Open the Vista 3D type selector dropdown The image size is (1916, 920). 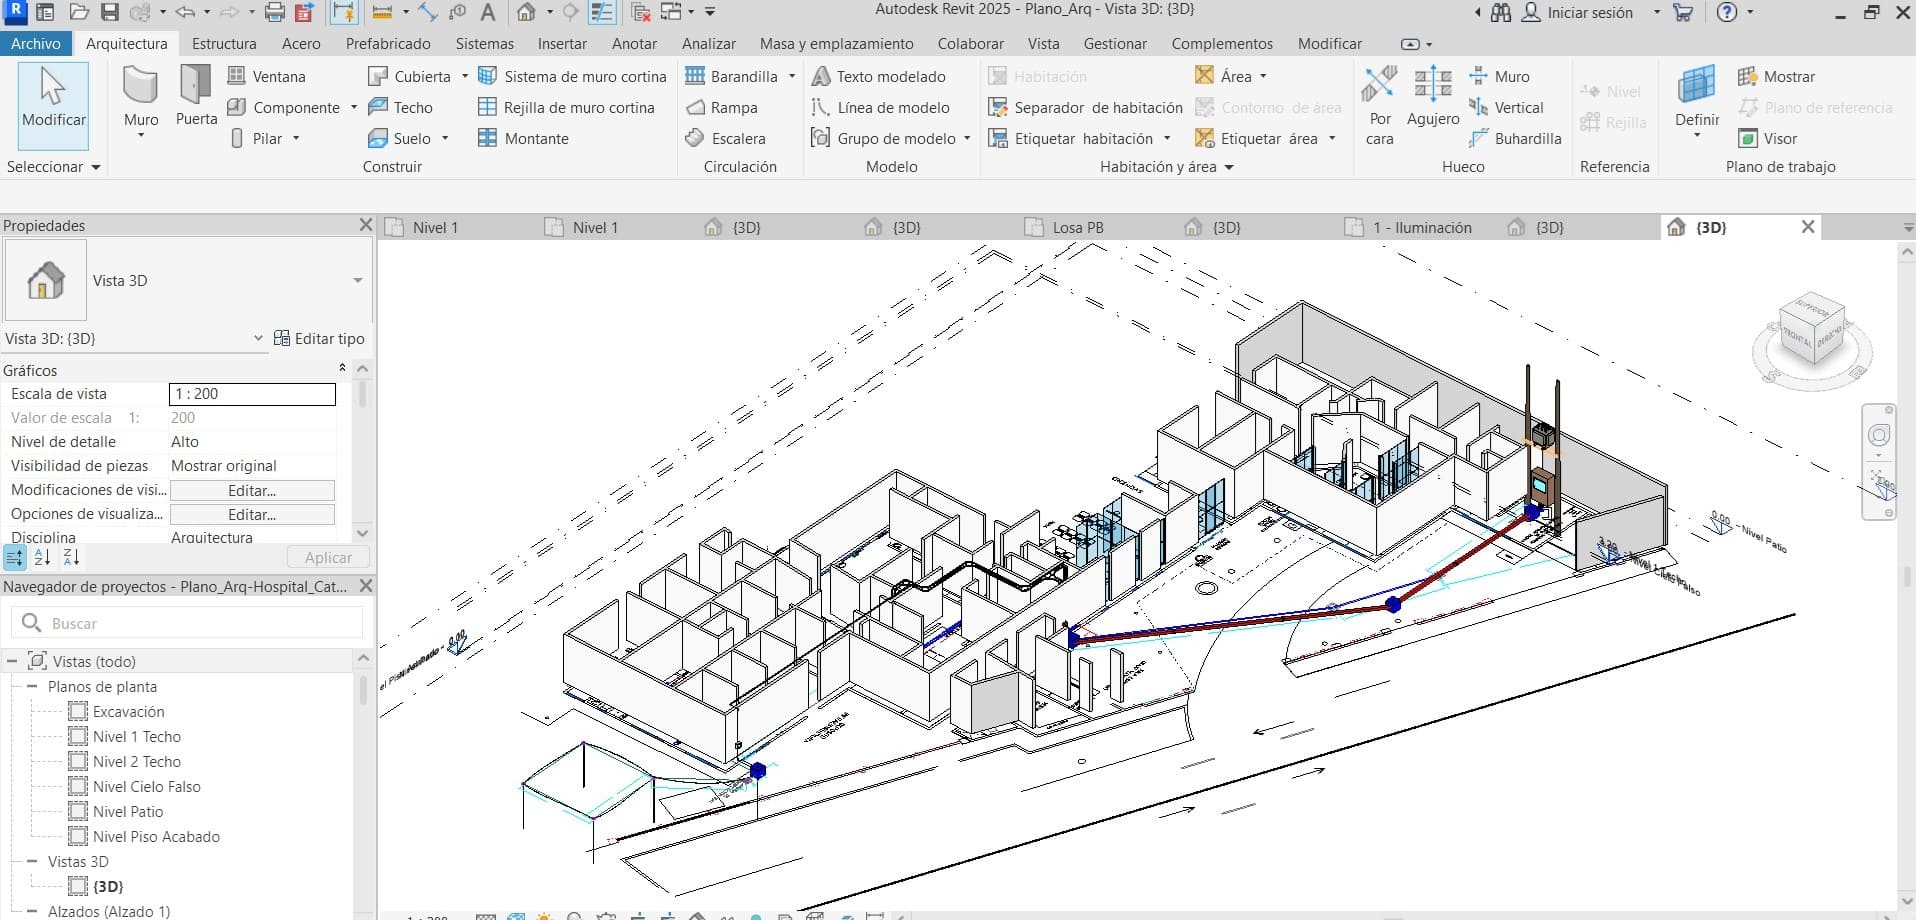tap(357, 281)
